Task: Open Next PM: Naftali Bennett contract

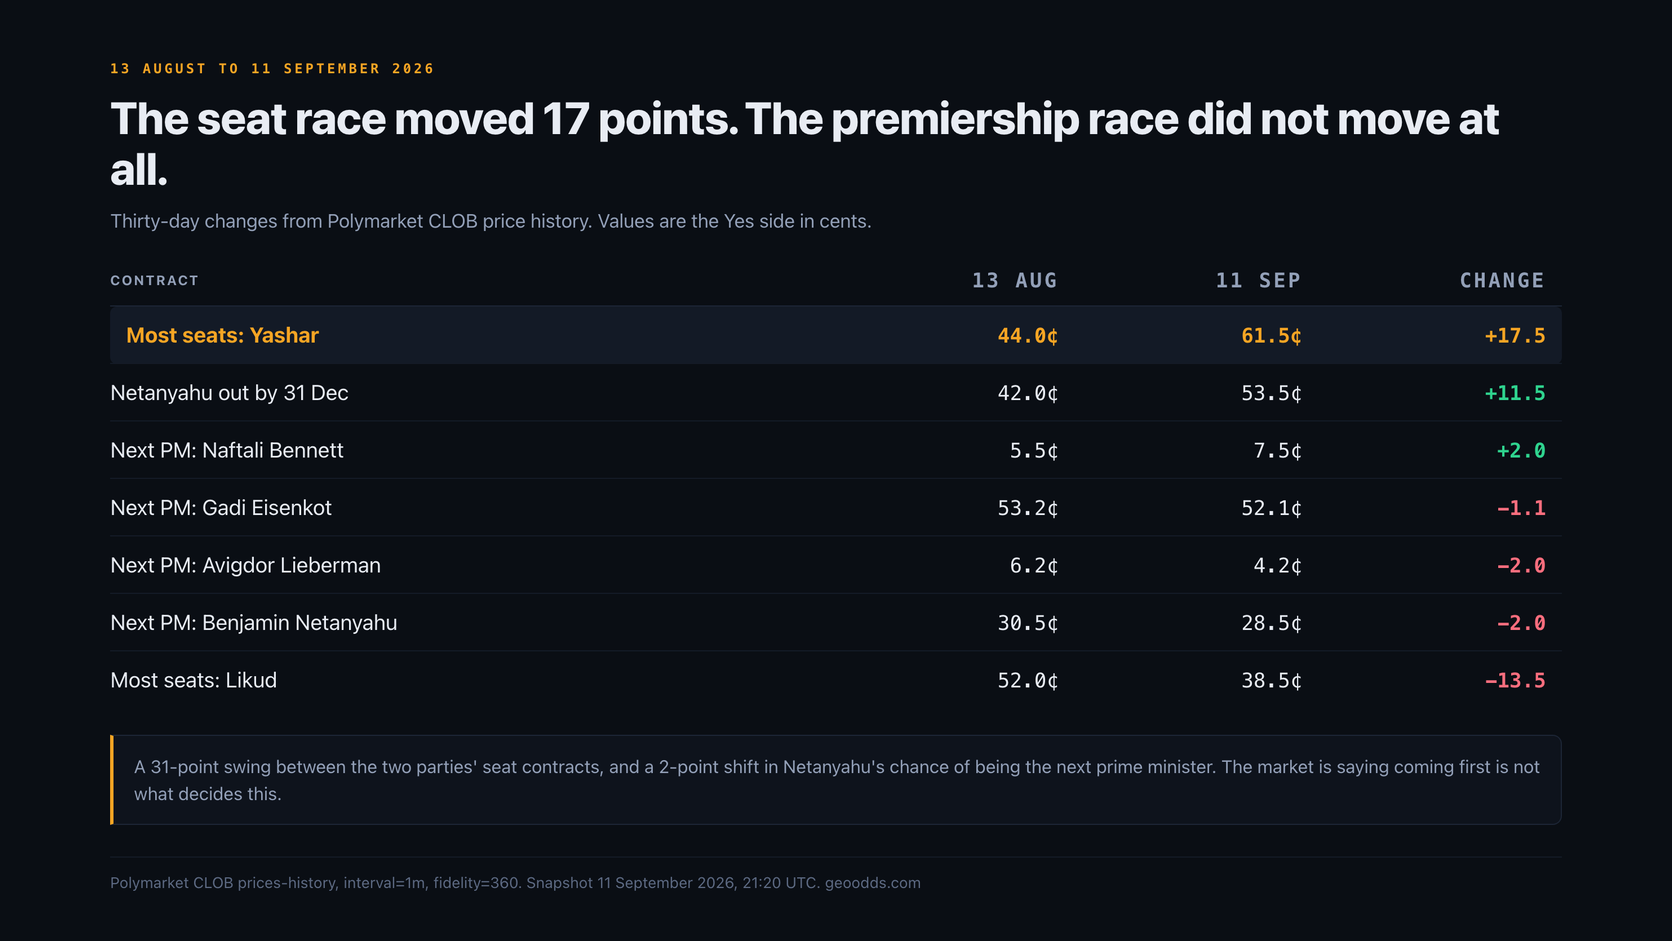Action: (227, 450)
